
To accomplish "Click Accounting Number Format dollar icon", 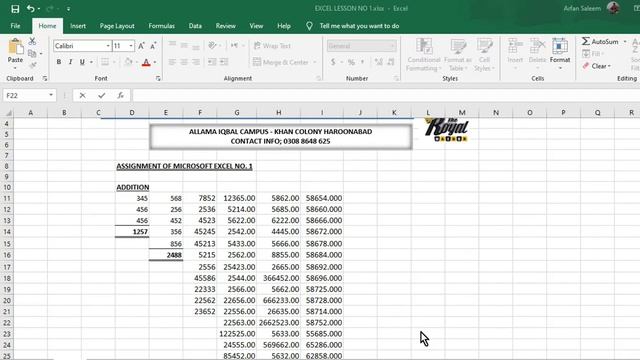I will click(x=333, y=62).
